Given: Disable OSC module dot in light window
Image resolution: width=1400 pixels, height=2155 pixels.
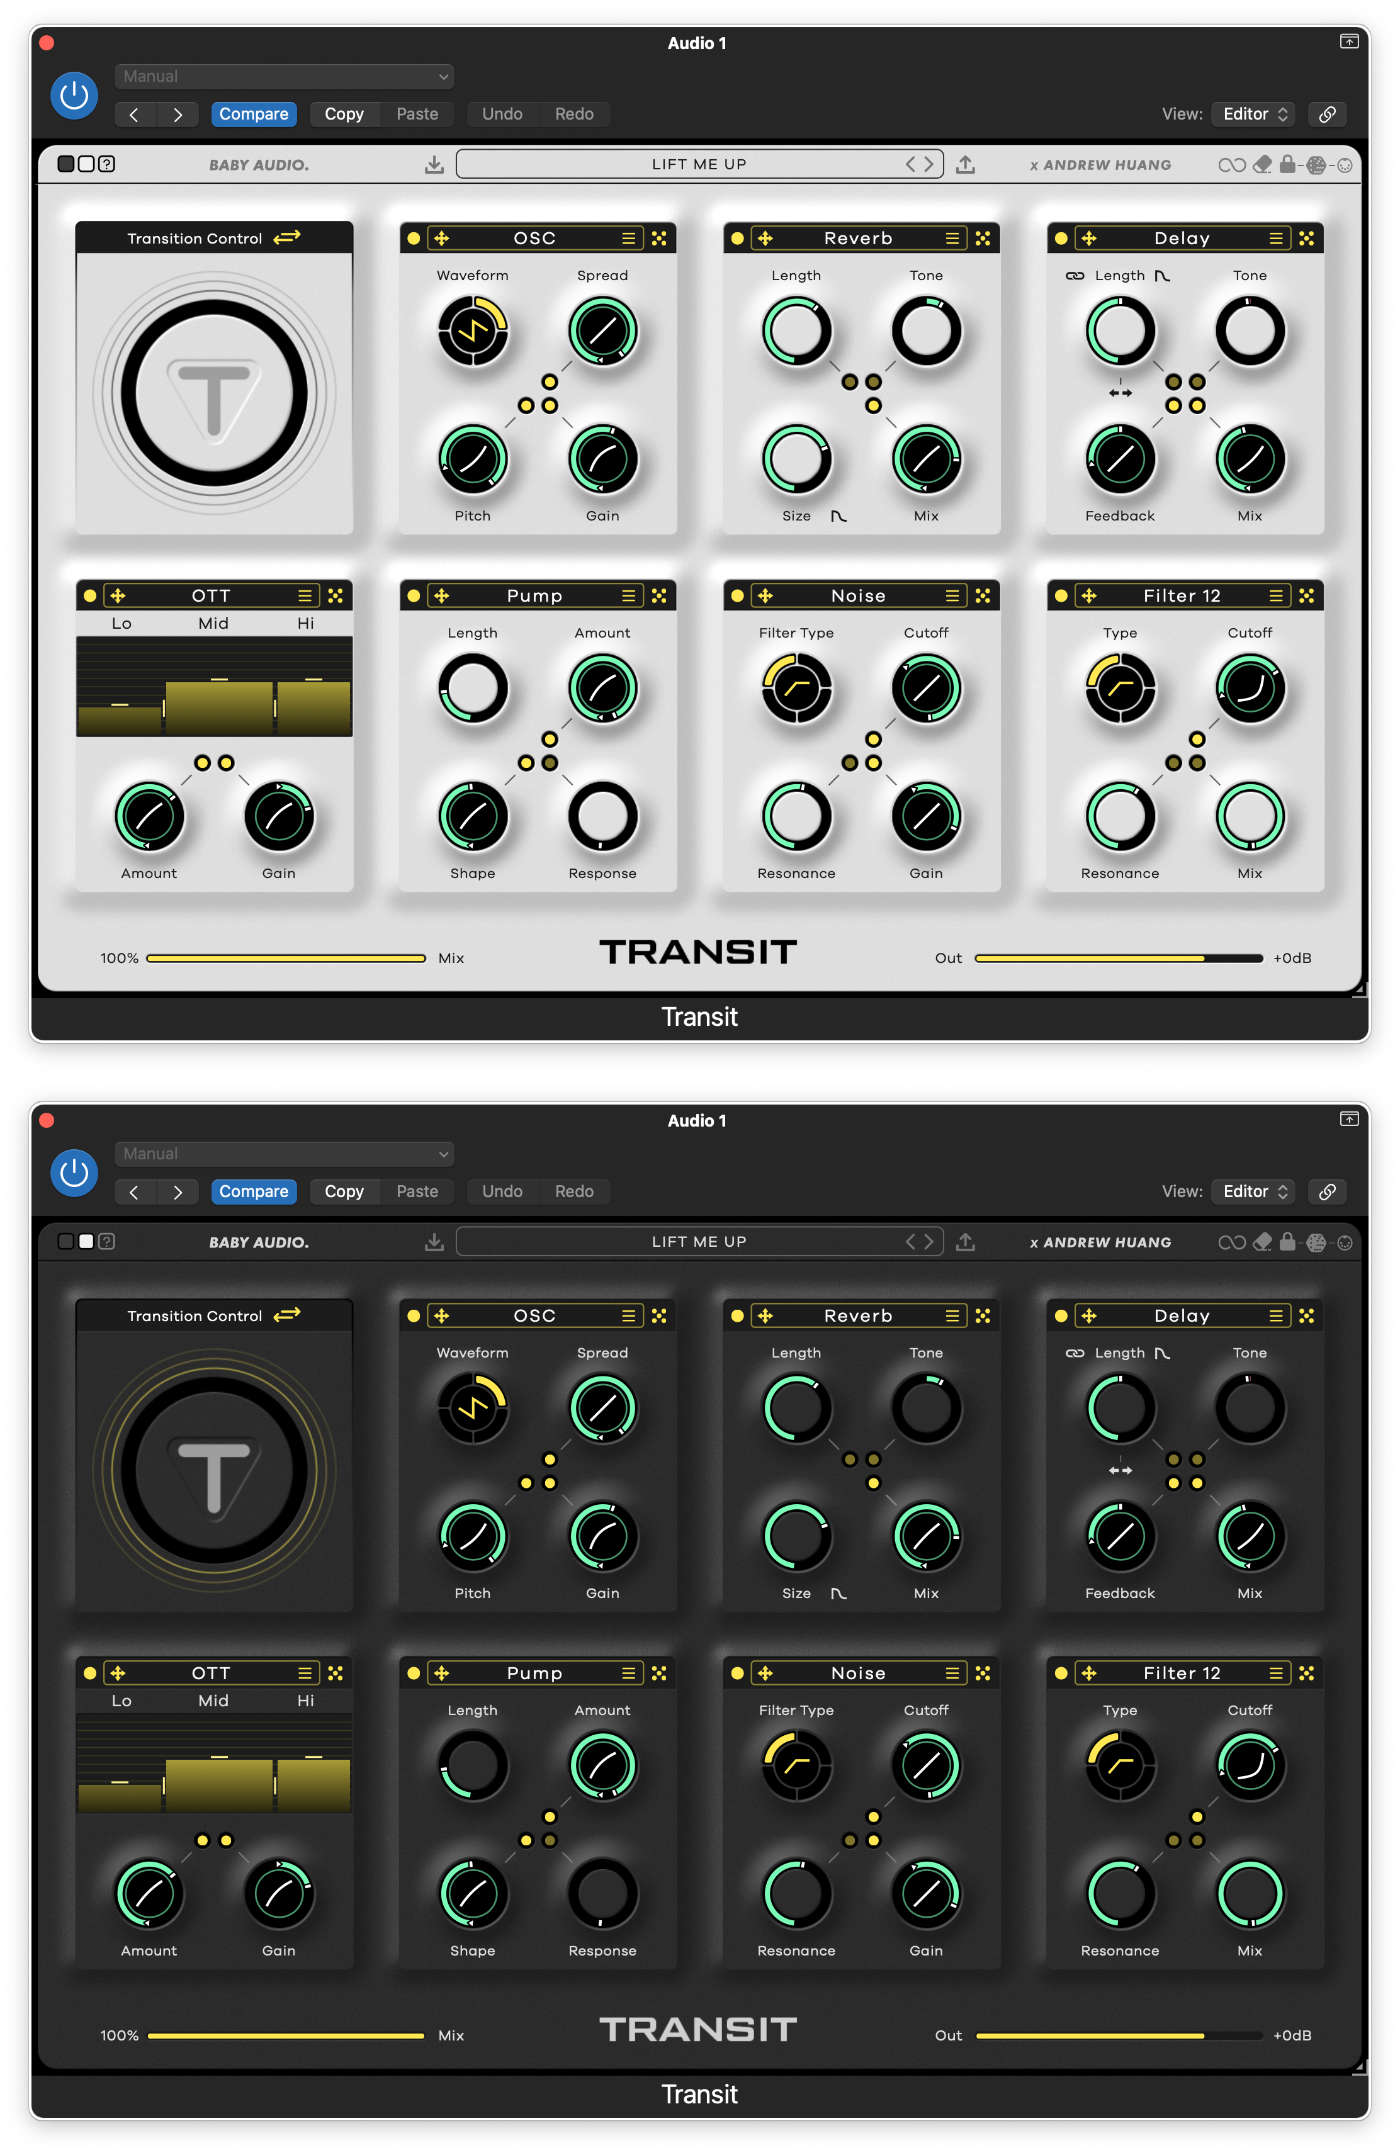Looking at the screenshot, I should [x=413, y=238].
